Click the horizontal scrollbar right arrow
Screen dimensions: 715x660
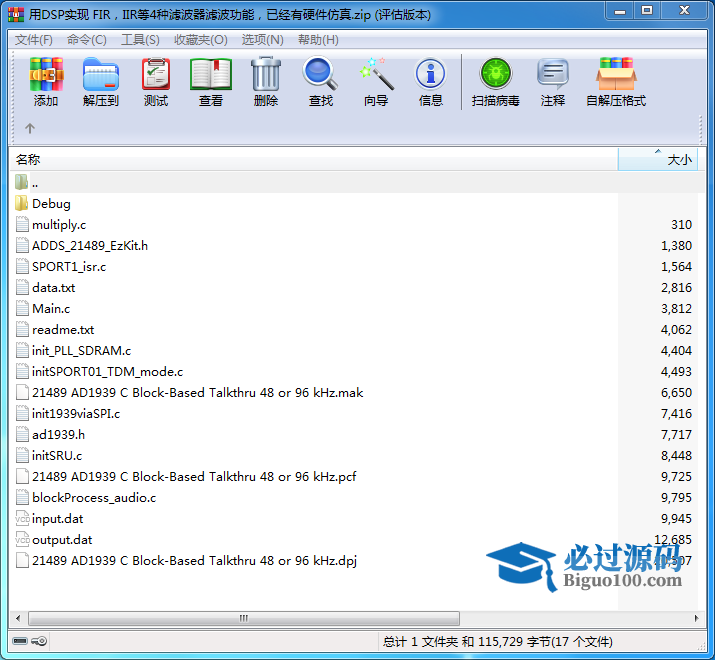[696, 618]
